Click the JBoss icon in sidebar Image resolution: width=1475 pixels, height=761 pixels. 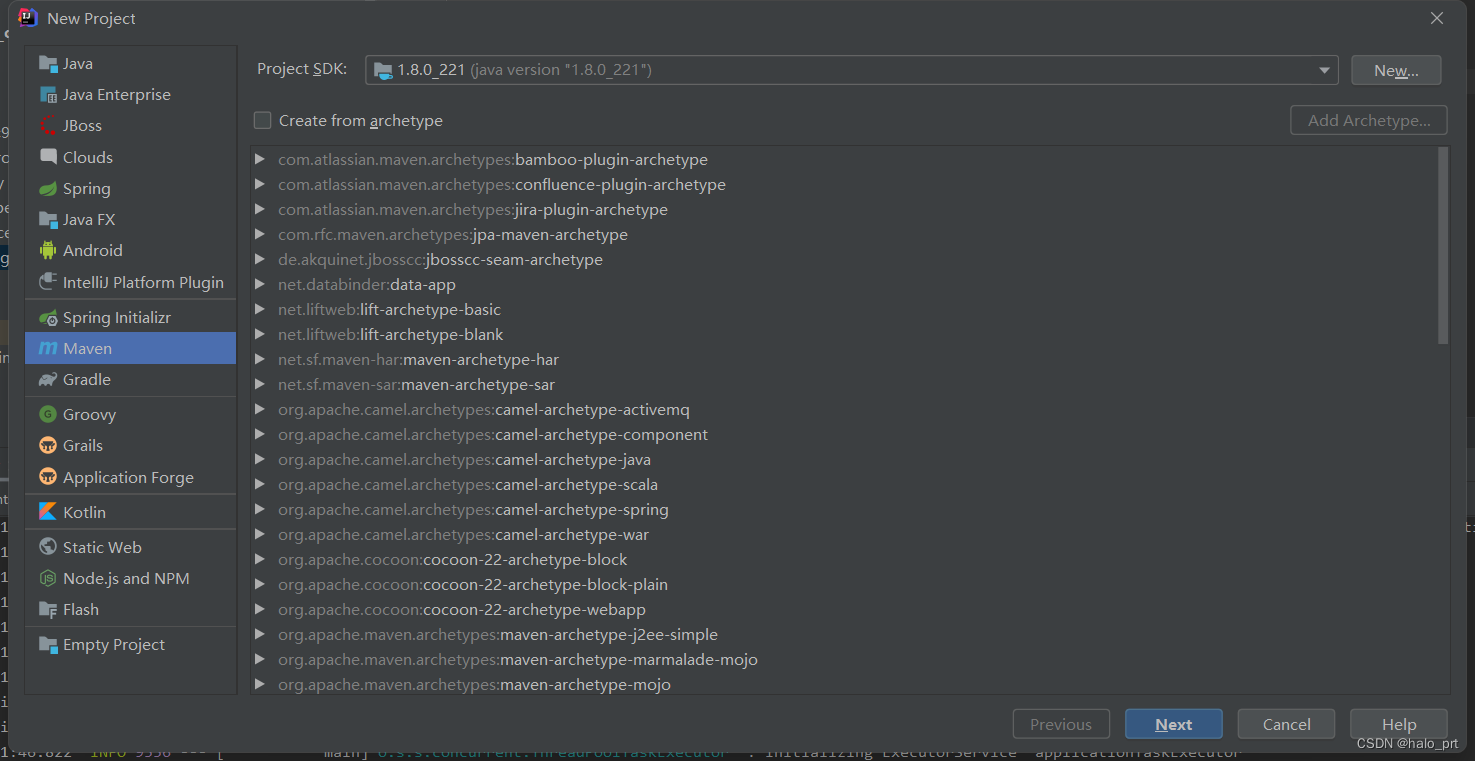tap(48, 126)
